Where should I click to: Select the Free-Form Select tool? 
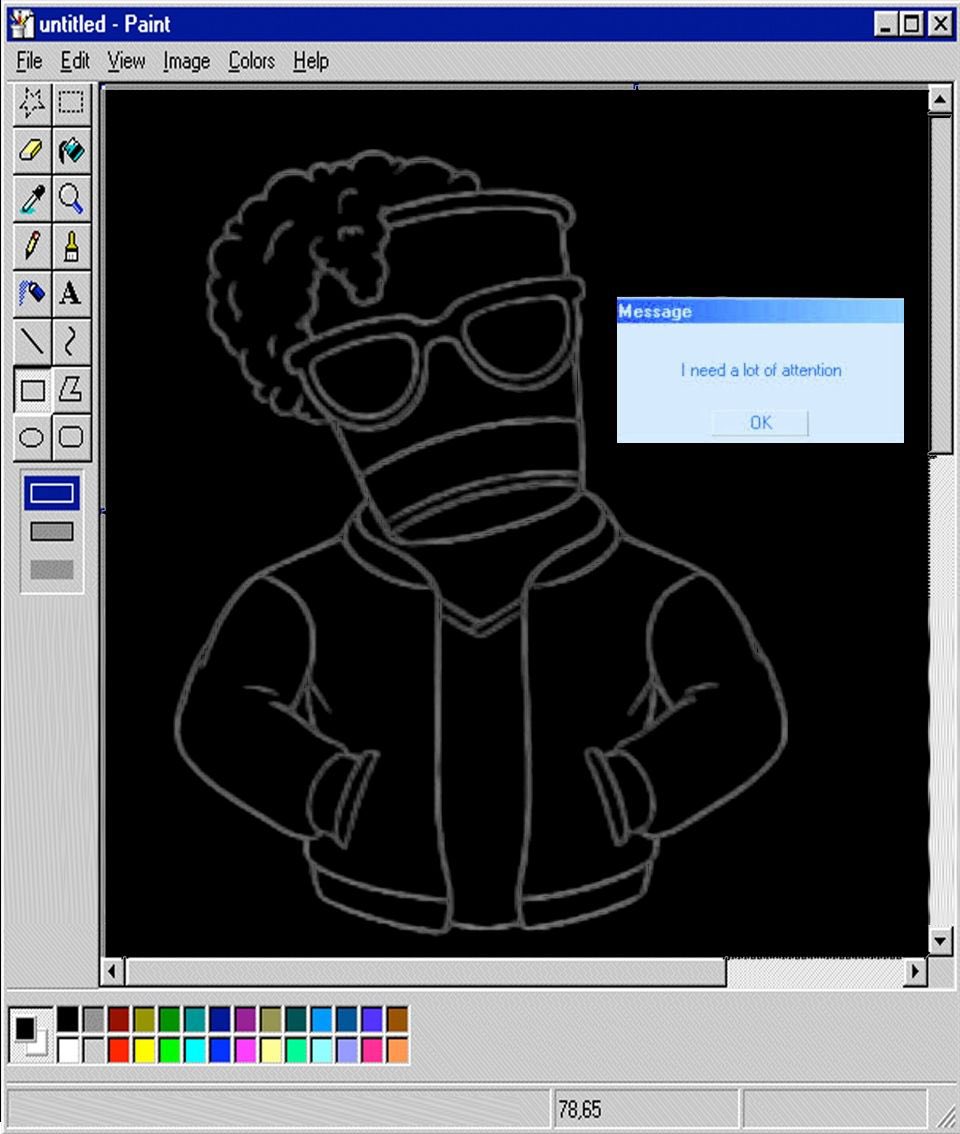coord(32,103)
